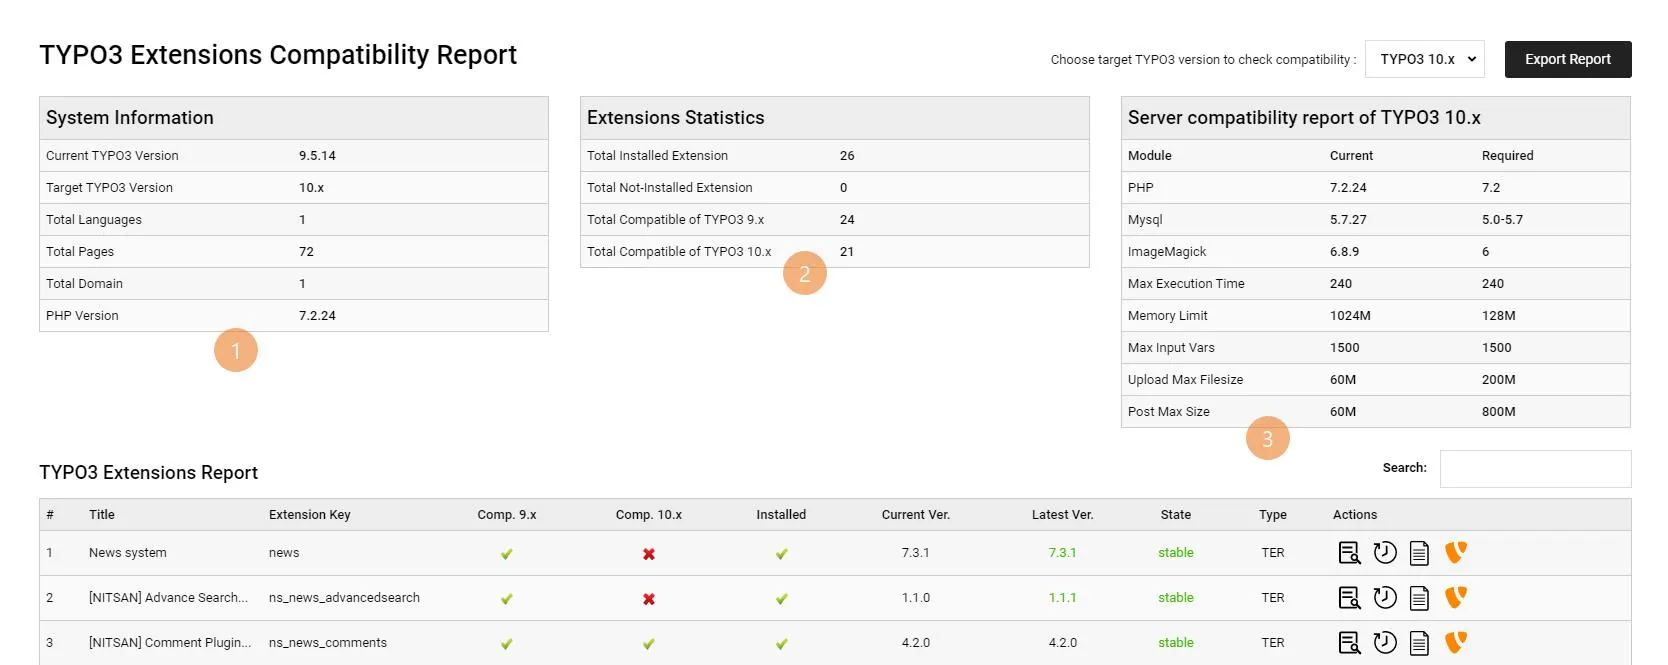Click the Post Max Size required value 800M
Viewport: 1668px width, 665px height.
click(x=1499, y=412)
